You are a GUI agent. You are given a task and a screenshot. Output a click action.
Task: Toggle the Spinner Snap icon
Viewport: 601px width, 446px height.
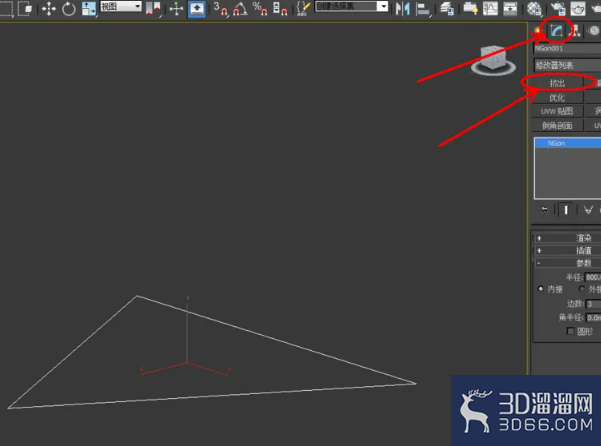280,8
